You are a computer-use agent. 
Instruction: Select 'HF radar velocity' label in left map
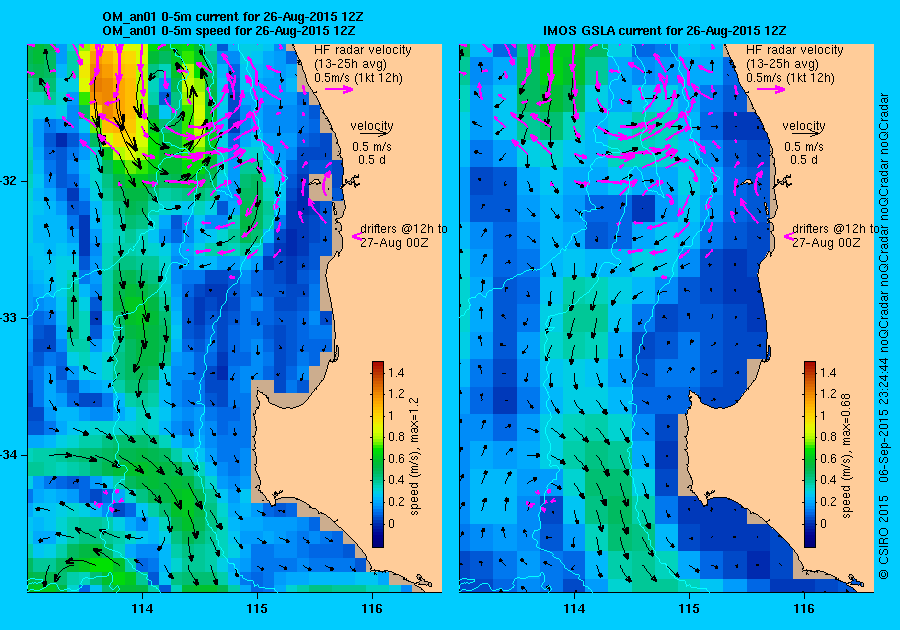click(363, 50)
